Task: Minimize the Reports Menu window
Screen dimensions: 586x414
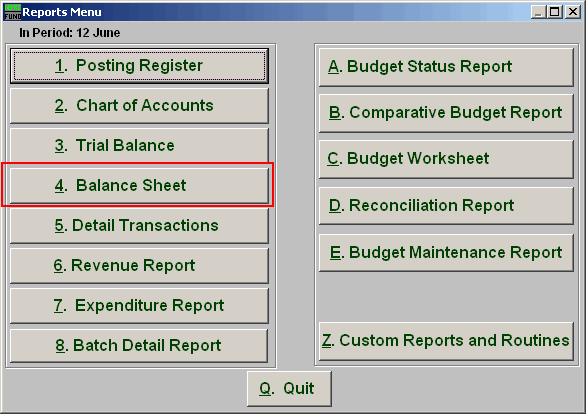Action: click(538, 12)
